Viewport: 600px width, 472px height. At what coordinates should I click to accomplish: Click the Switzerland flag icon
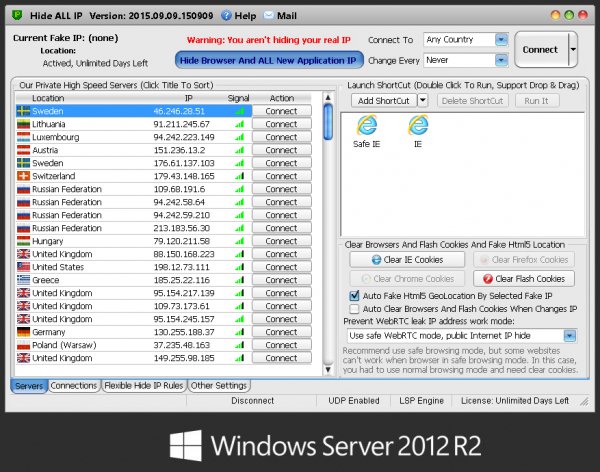[x=23, y=176]
